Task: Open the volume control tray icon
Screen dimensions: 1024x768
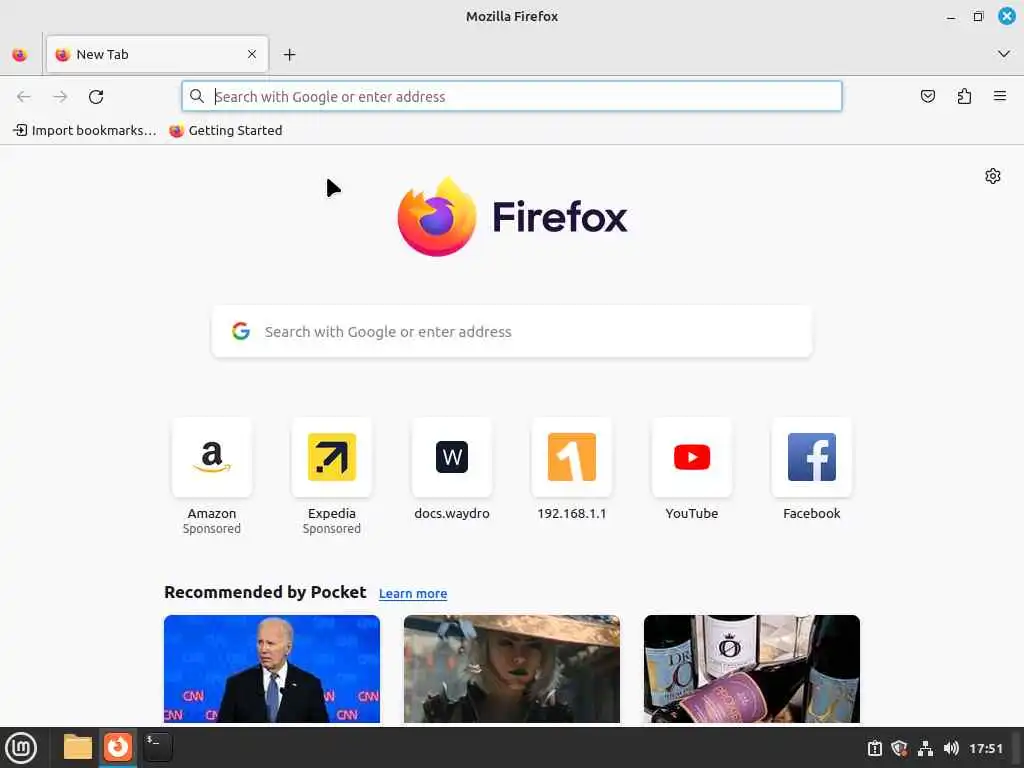Action: (x=951, y=748)
